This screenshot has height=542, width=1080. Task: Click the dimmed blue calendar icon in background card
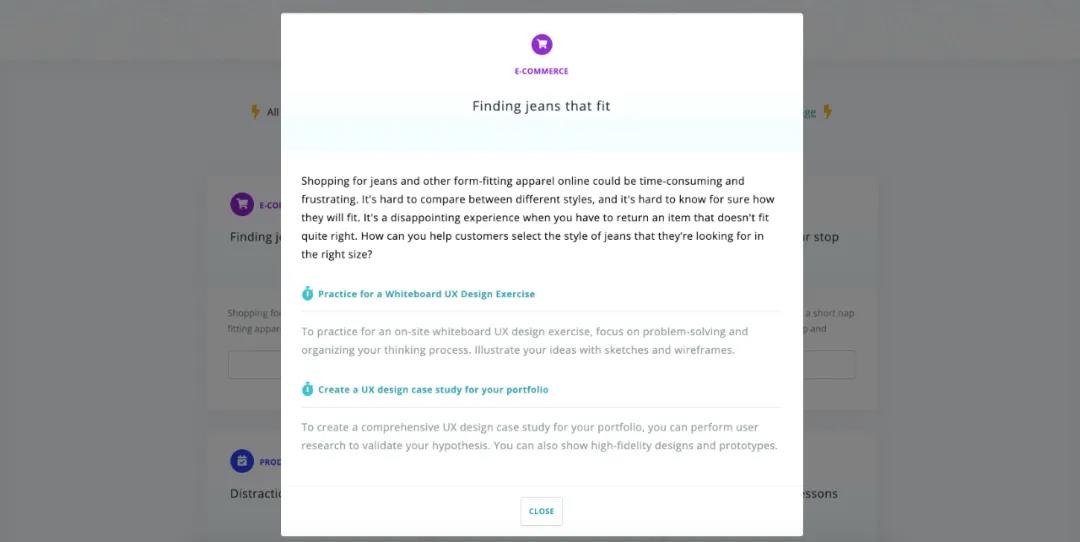point(242,461)
